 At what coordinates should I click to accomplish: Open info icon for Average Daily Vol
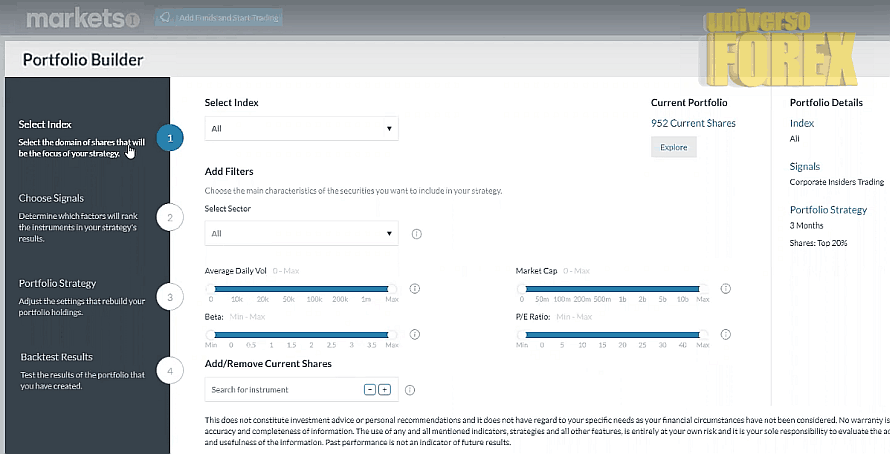pyautogui.click(x=414, y=288)
